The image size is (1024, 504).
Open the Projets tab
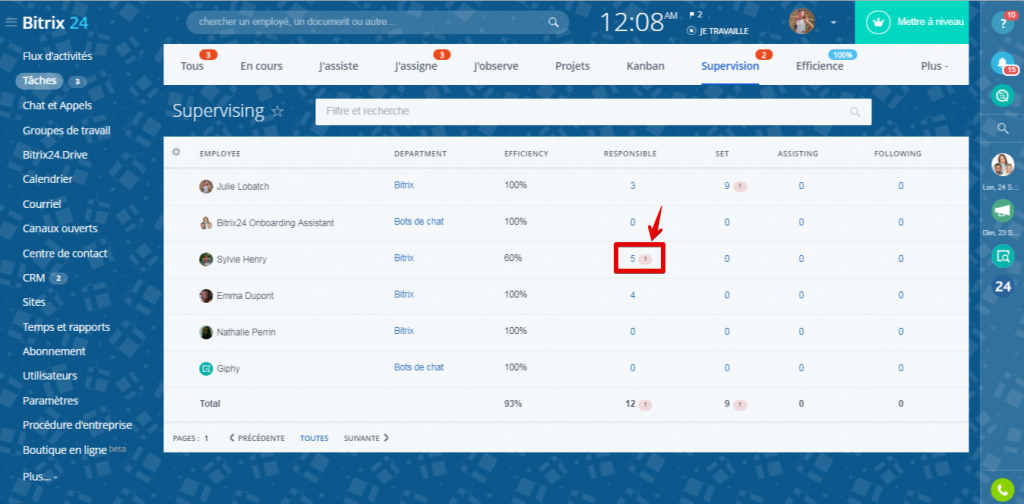pyautogui.click(x=572, y=66)
